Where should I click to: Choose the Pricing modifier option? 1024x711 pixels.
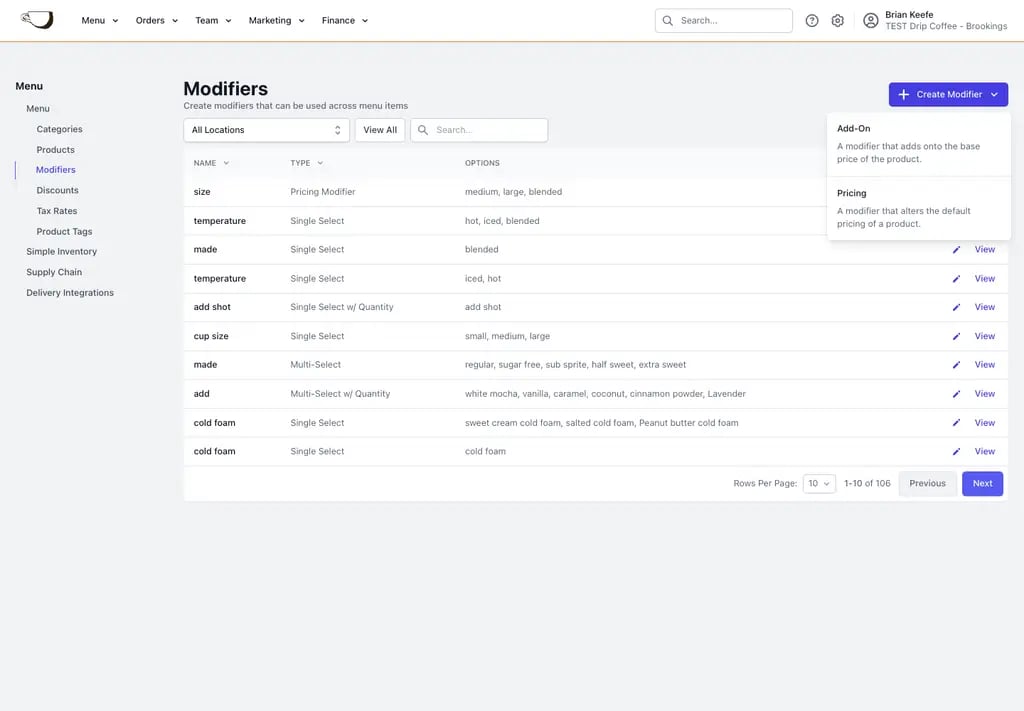click(x=918, y=208)
